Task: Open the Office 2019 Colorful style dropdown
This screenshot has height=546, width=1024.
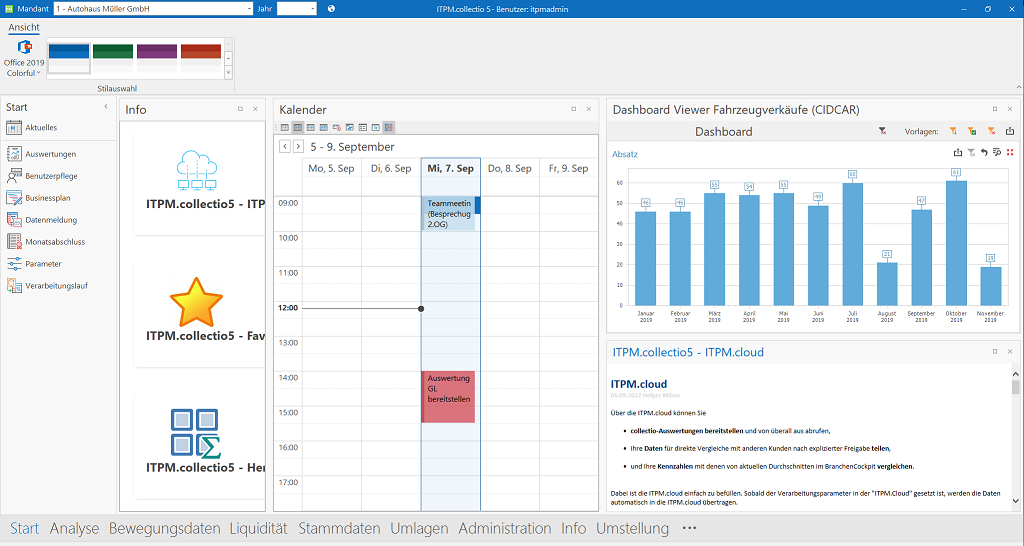Action: [24, 59]
